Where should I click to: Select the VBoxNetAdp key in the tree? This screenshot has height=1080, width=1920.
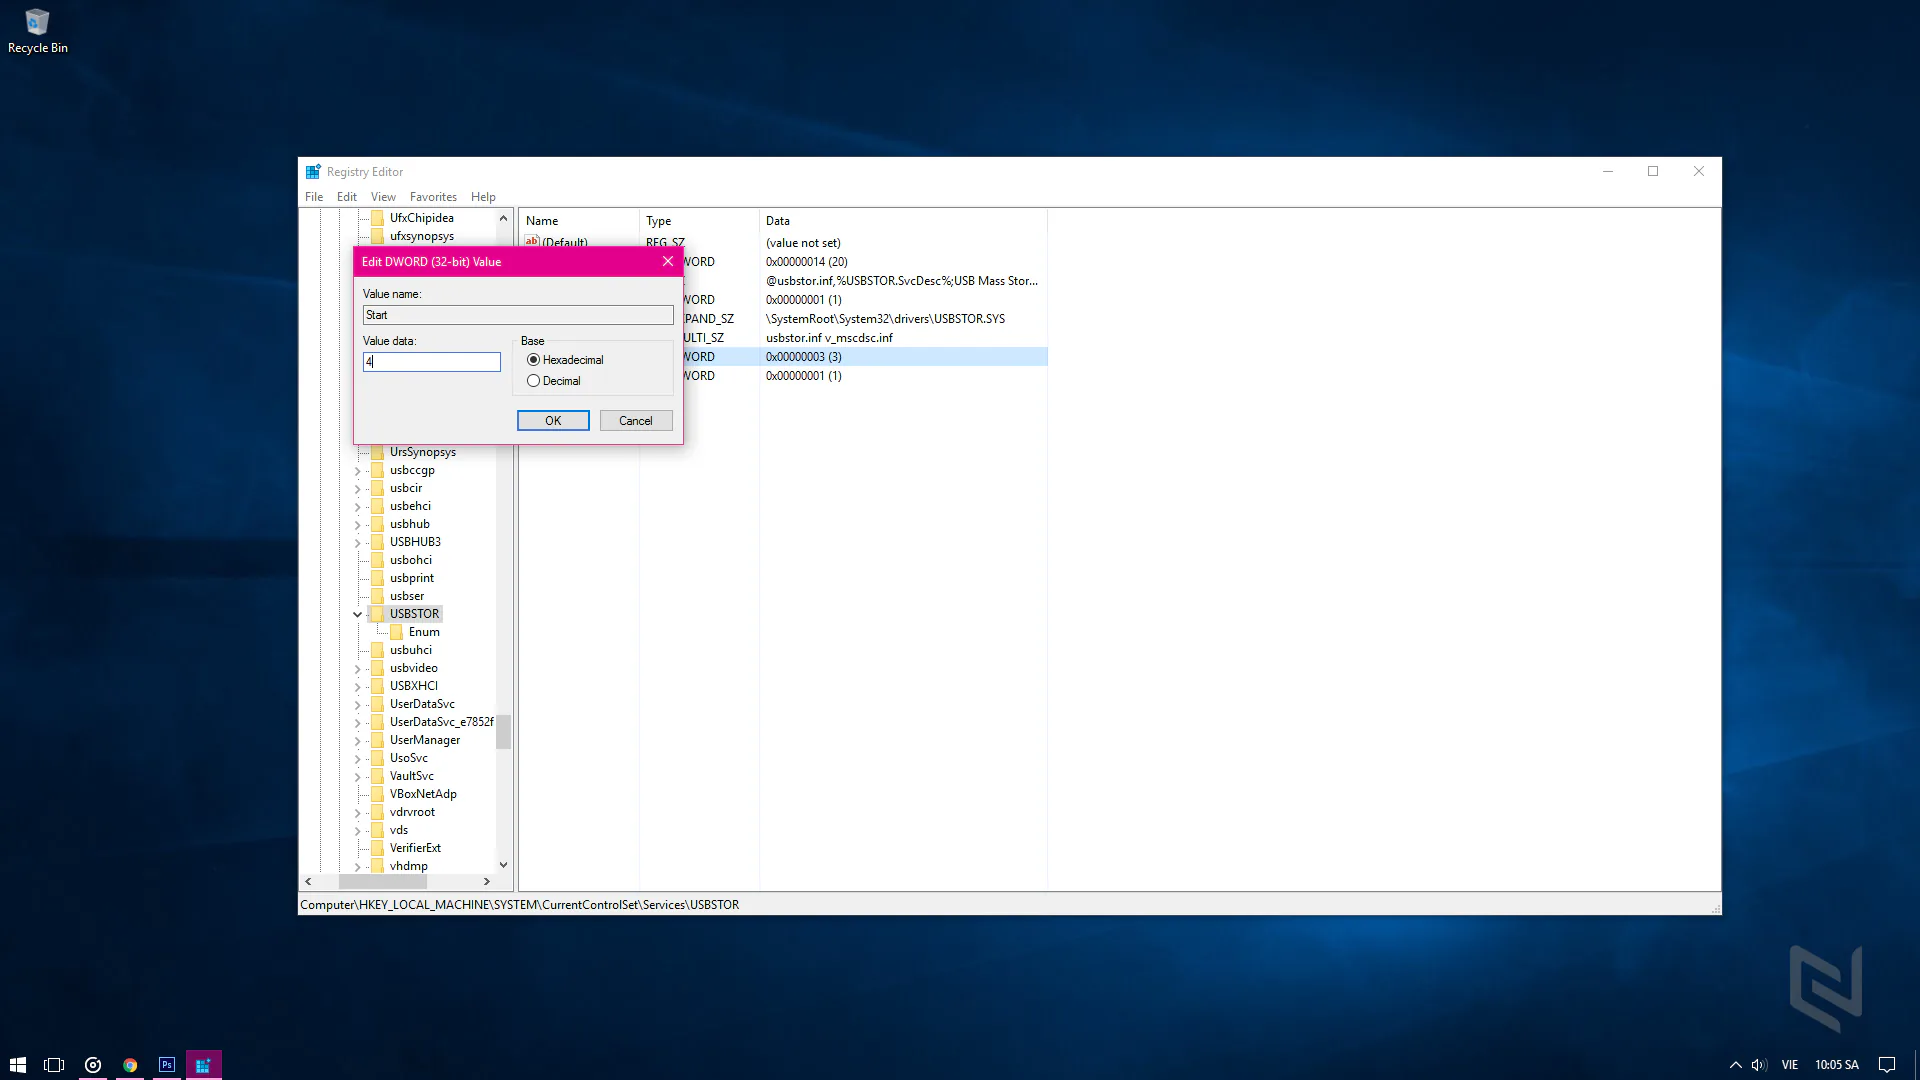[x=423, y=794]
